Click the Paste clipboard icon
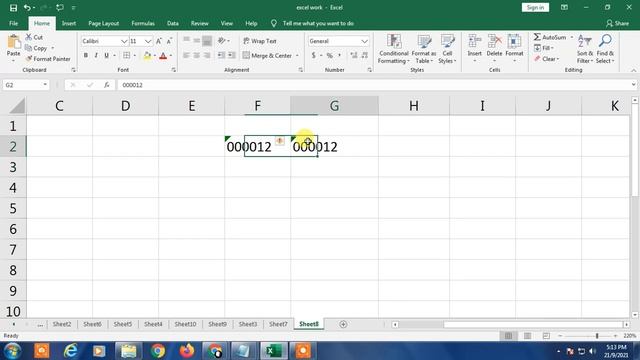640x360 pixels. (13, 42)
